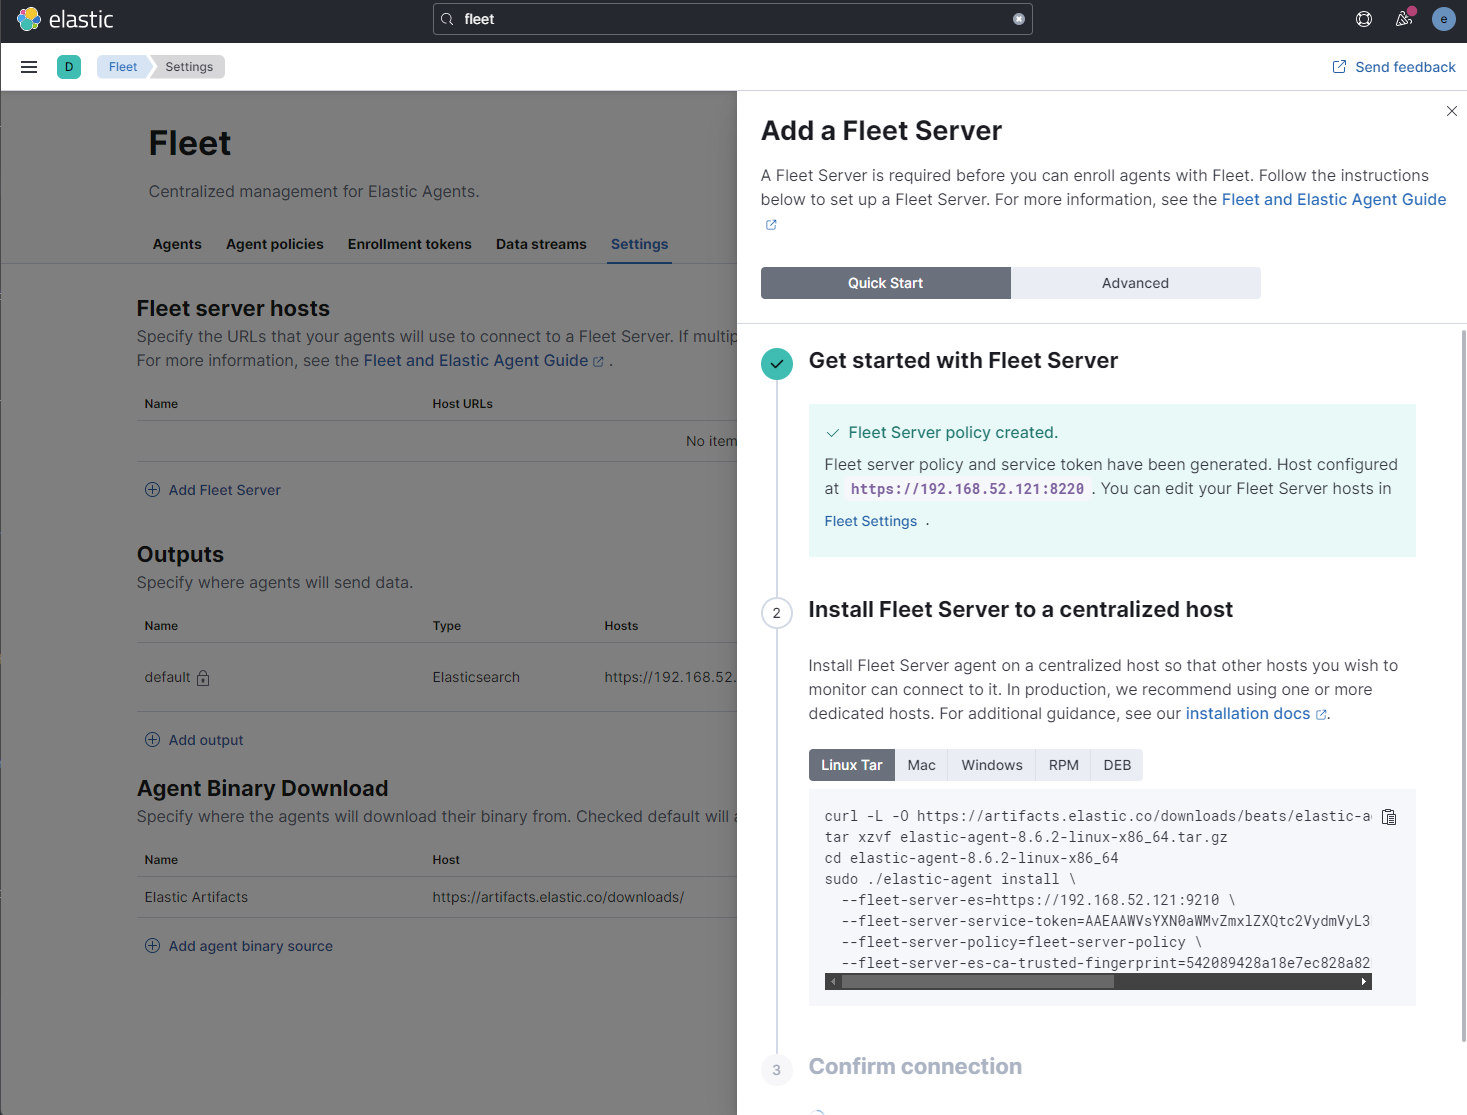Viewport: 1467px width, 1115px height.
Task: Click the Elasticsearch type cell
Action: 476,678
